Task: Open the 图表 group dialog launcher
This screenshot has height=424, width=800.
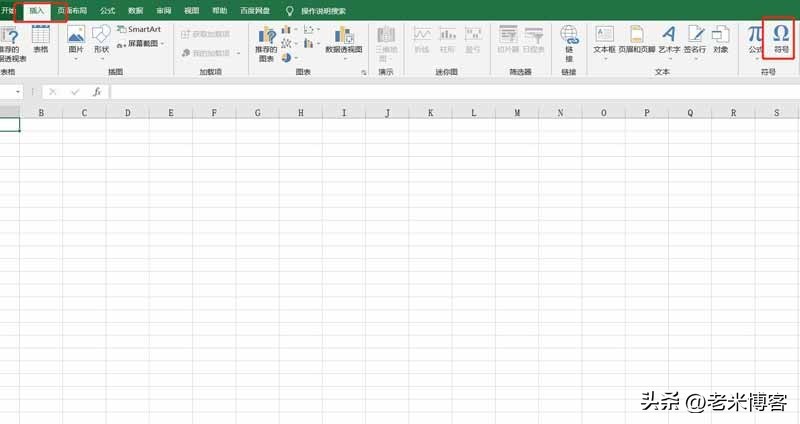Action: (363, 73)
